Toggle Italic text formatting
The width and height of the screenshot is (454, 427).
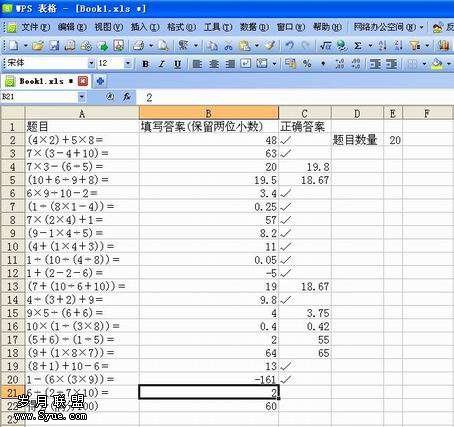pyautogui.click(x=162, y=64)
